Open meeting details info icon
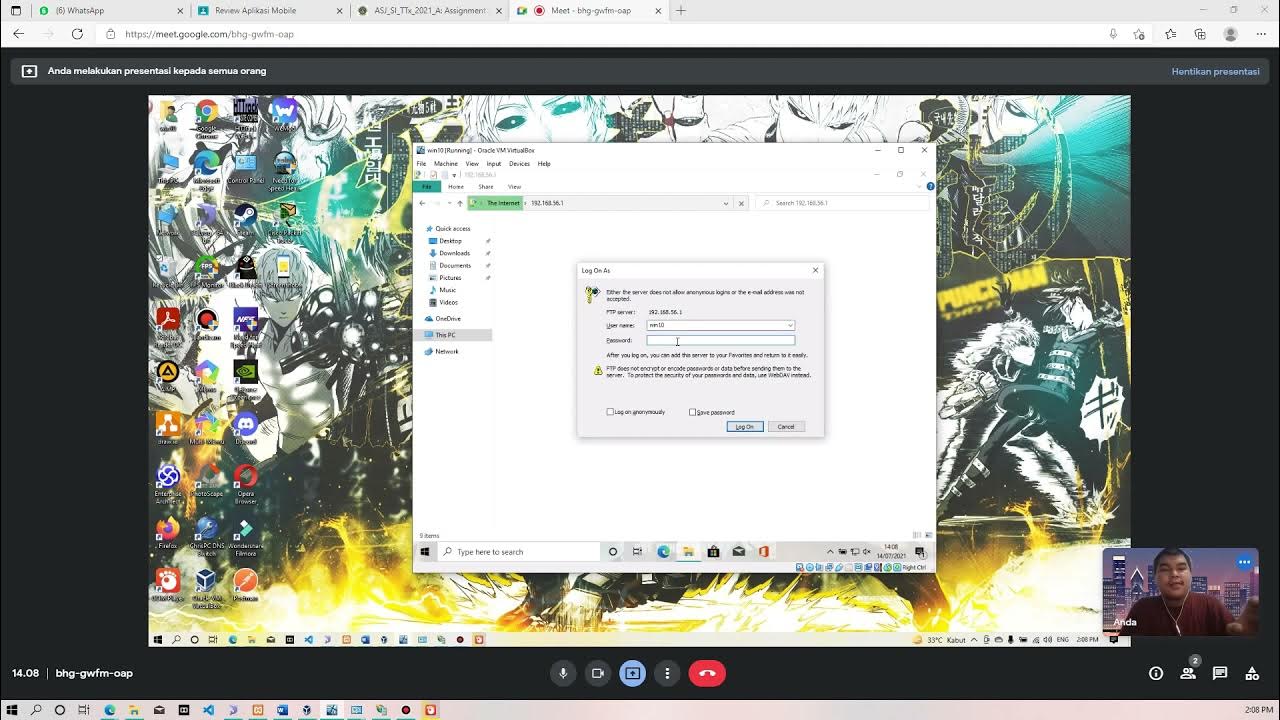Viewport: 1280px width, 720px height. pos(1156,673)
